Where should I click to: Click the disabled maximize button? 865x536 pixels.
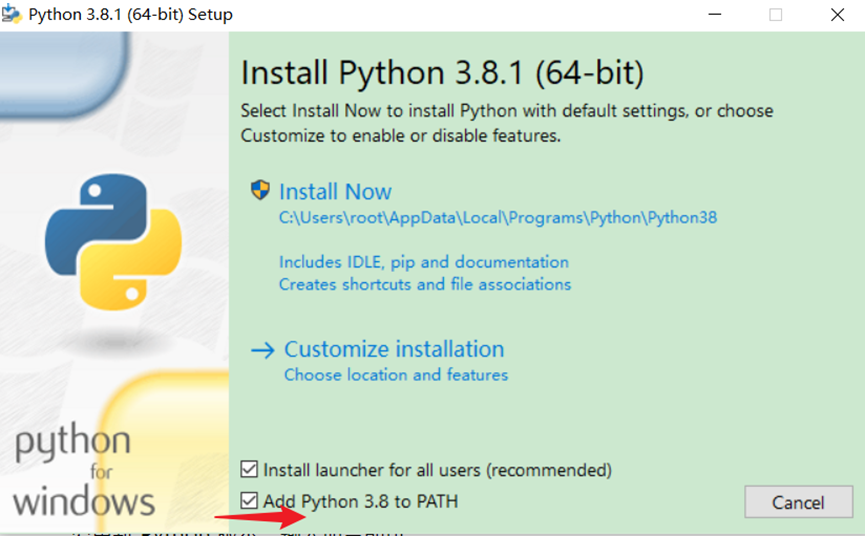pos(776,15)
